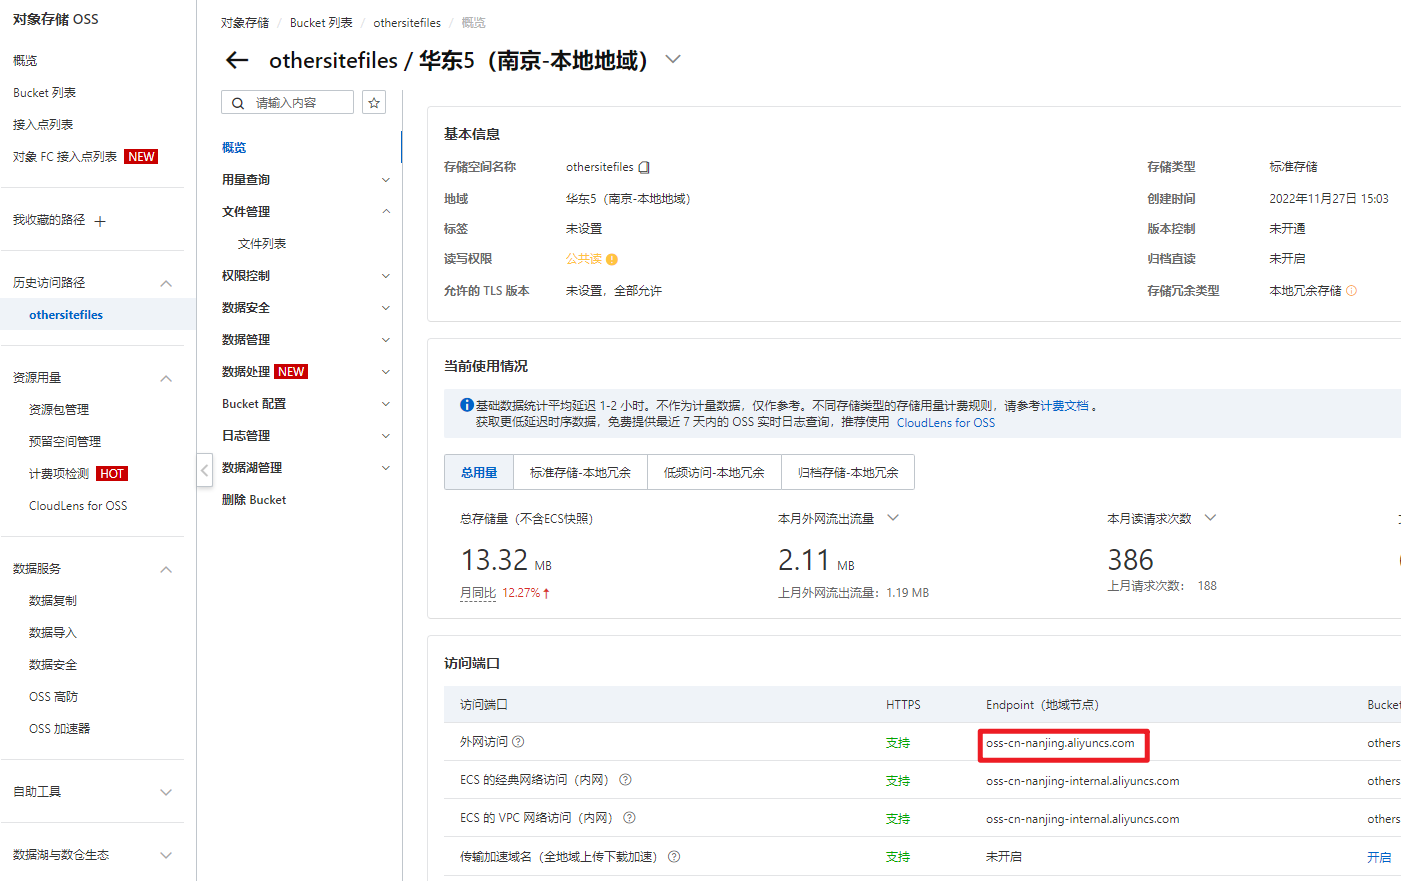This screenshot has height=881, width=1401.
Task: Select the 总用量 tab
Action: (479, 472)
